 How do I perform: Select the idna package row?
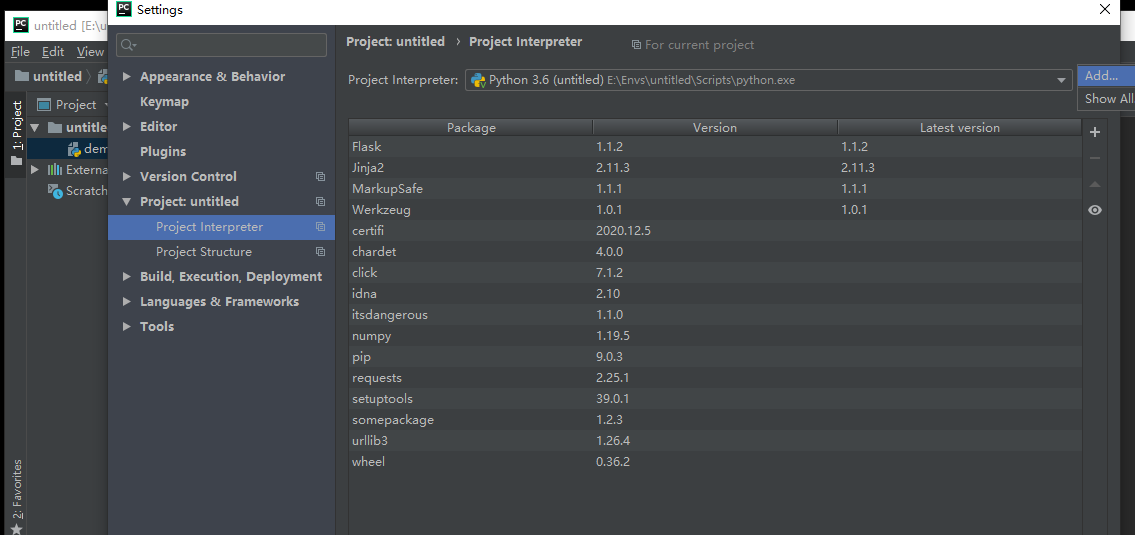(x=715, y=294)
